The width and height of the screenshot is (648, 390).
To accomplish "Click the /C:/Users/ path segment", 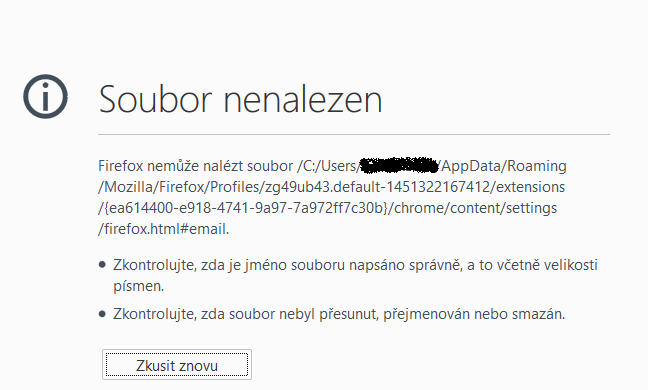I will pos(328,166).
